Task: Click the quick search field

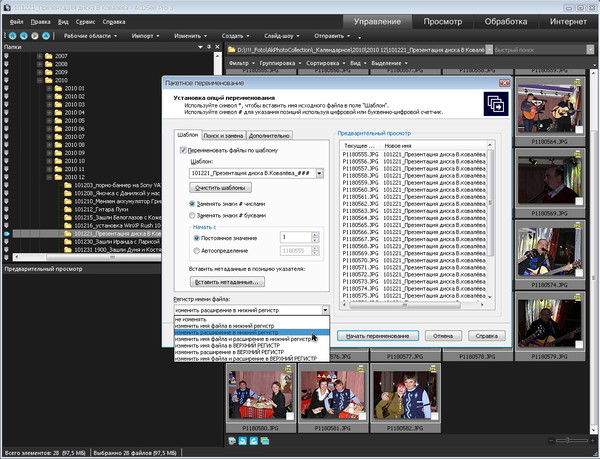Action: 540,50
